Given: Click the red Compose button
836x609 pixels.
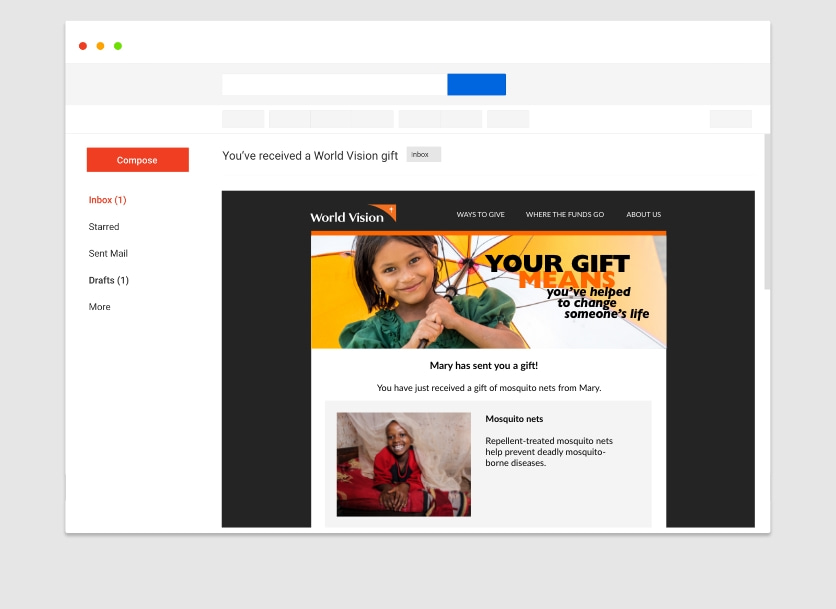Looking at the screenshot, I should 138,159.
